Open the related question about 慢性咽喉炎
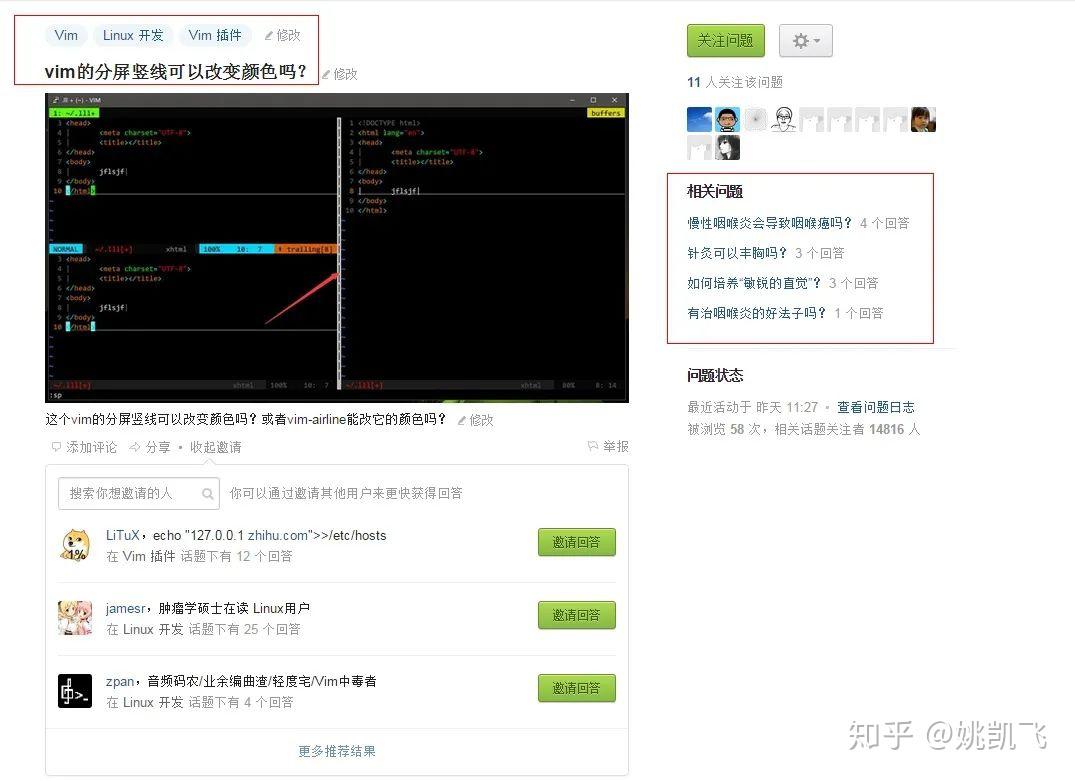The image size is (1075, 781). (x=767, y=223)
